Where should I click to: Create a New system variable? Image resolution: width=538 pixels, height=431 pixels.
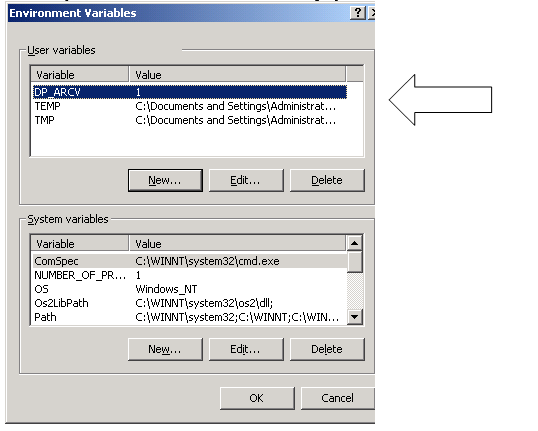pyautogui.click(x=165, y=349)
